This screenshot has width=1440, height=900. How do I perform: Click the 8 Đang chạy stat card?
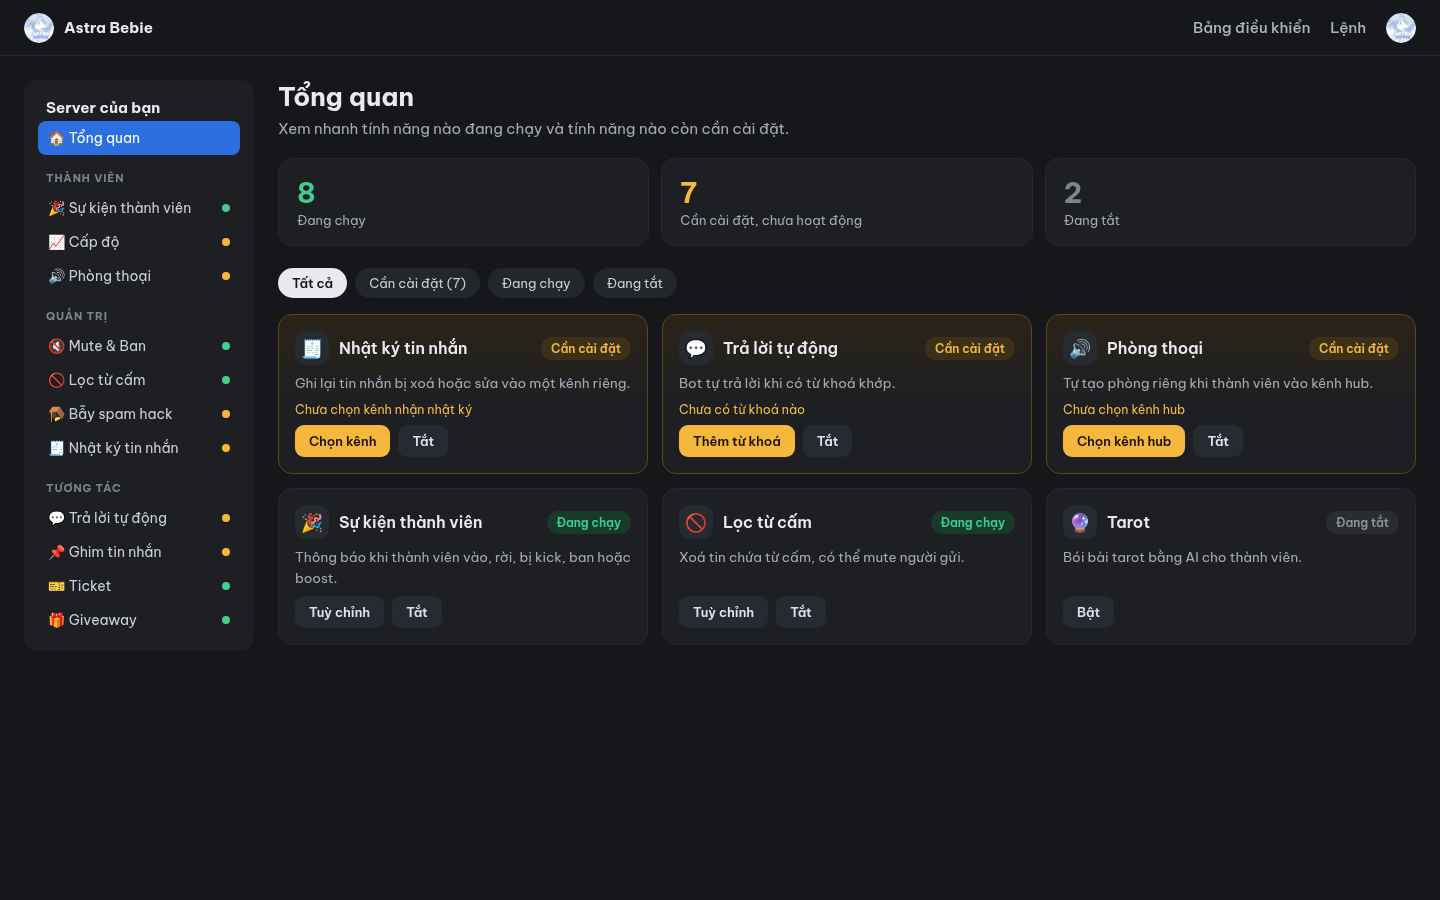point(463,202)
